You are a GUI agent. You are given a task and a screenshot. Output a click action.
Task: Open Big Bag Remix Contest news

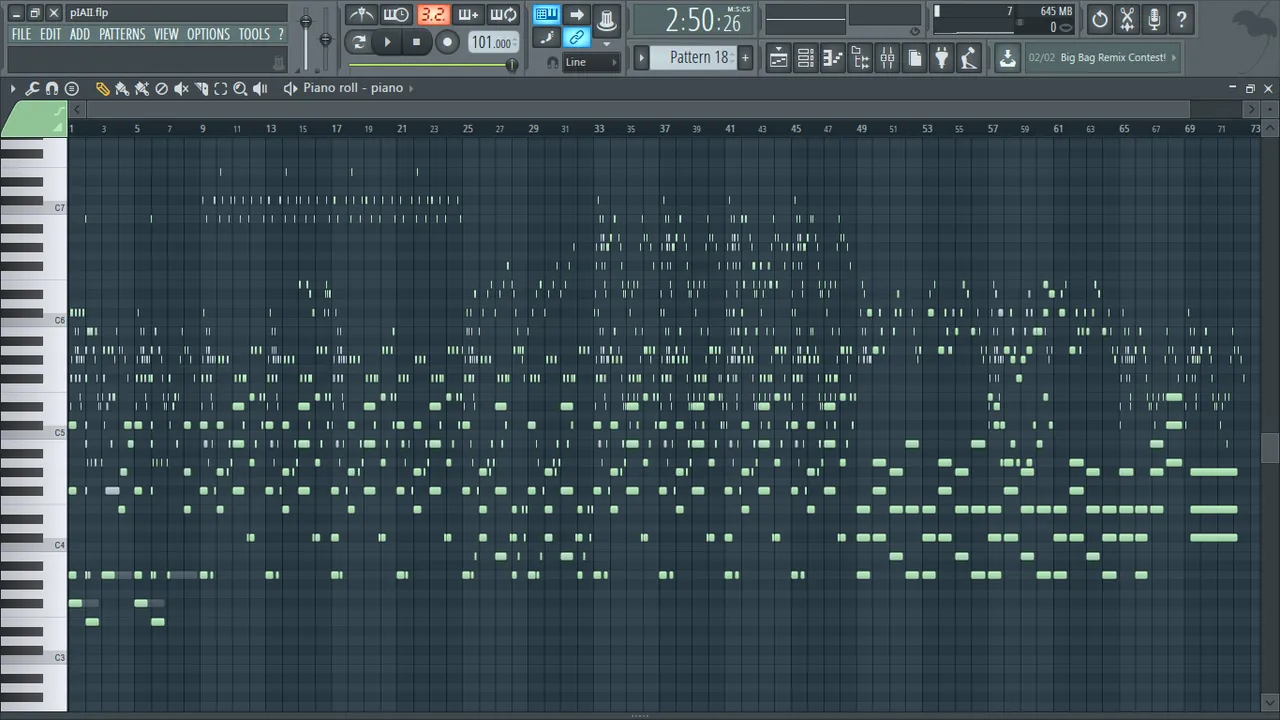[x=1113, y=58]
